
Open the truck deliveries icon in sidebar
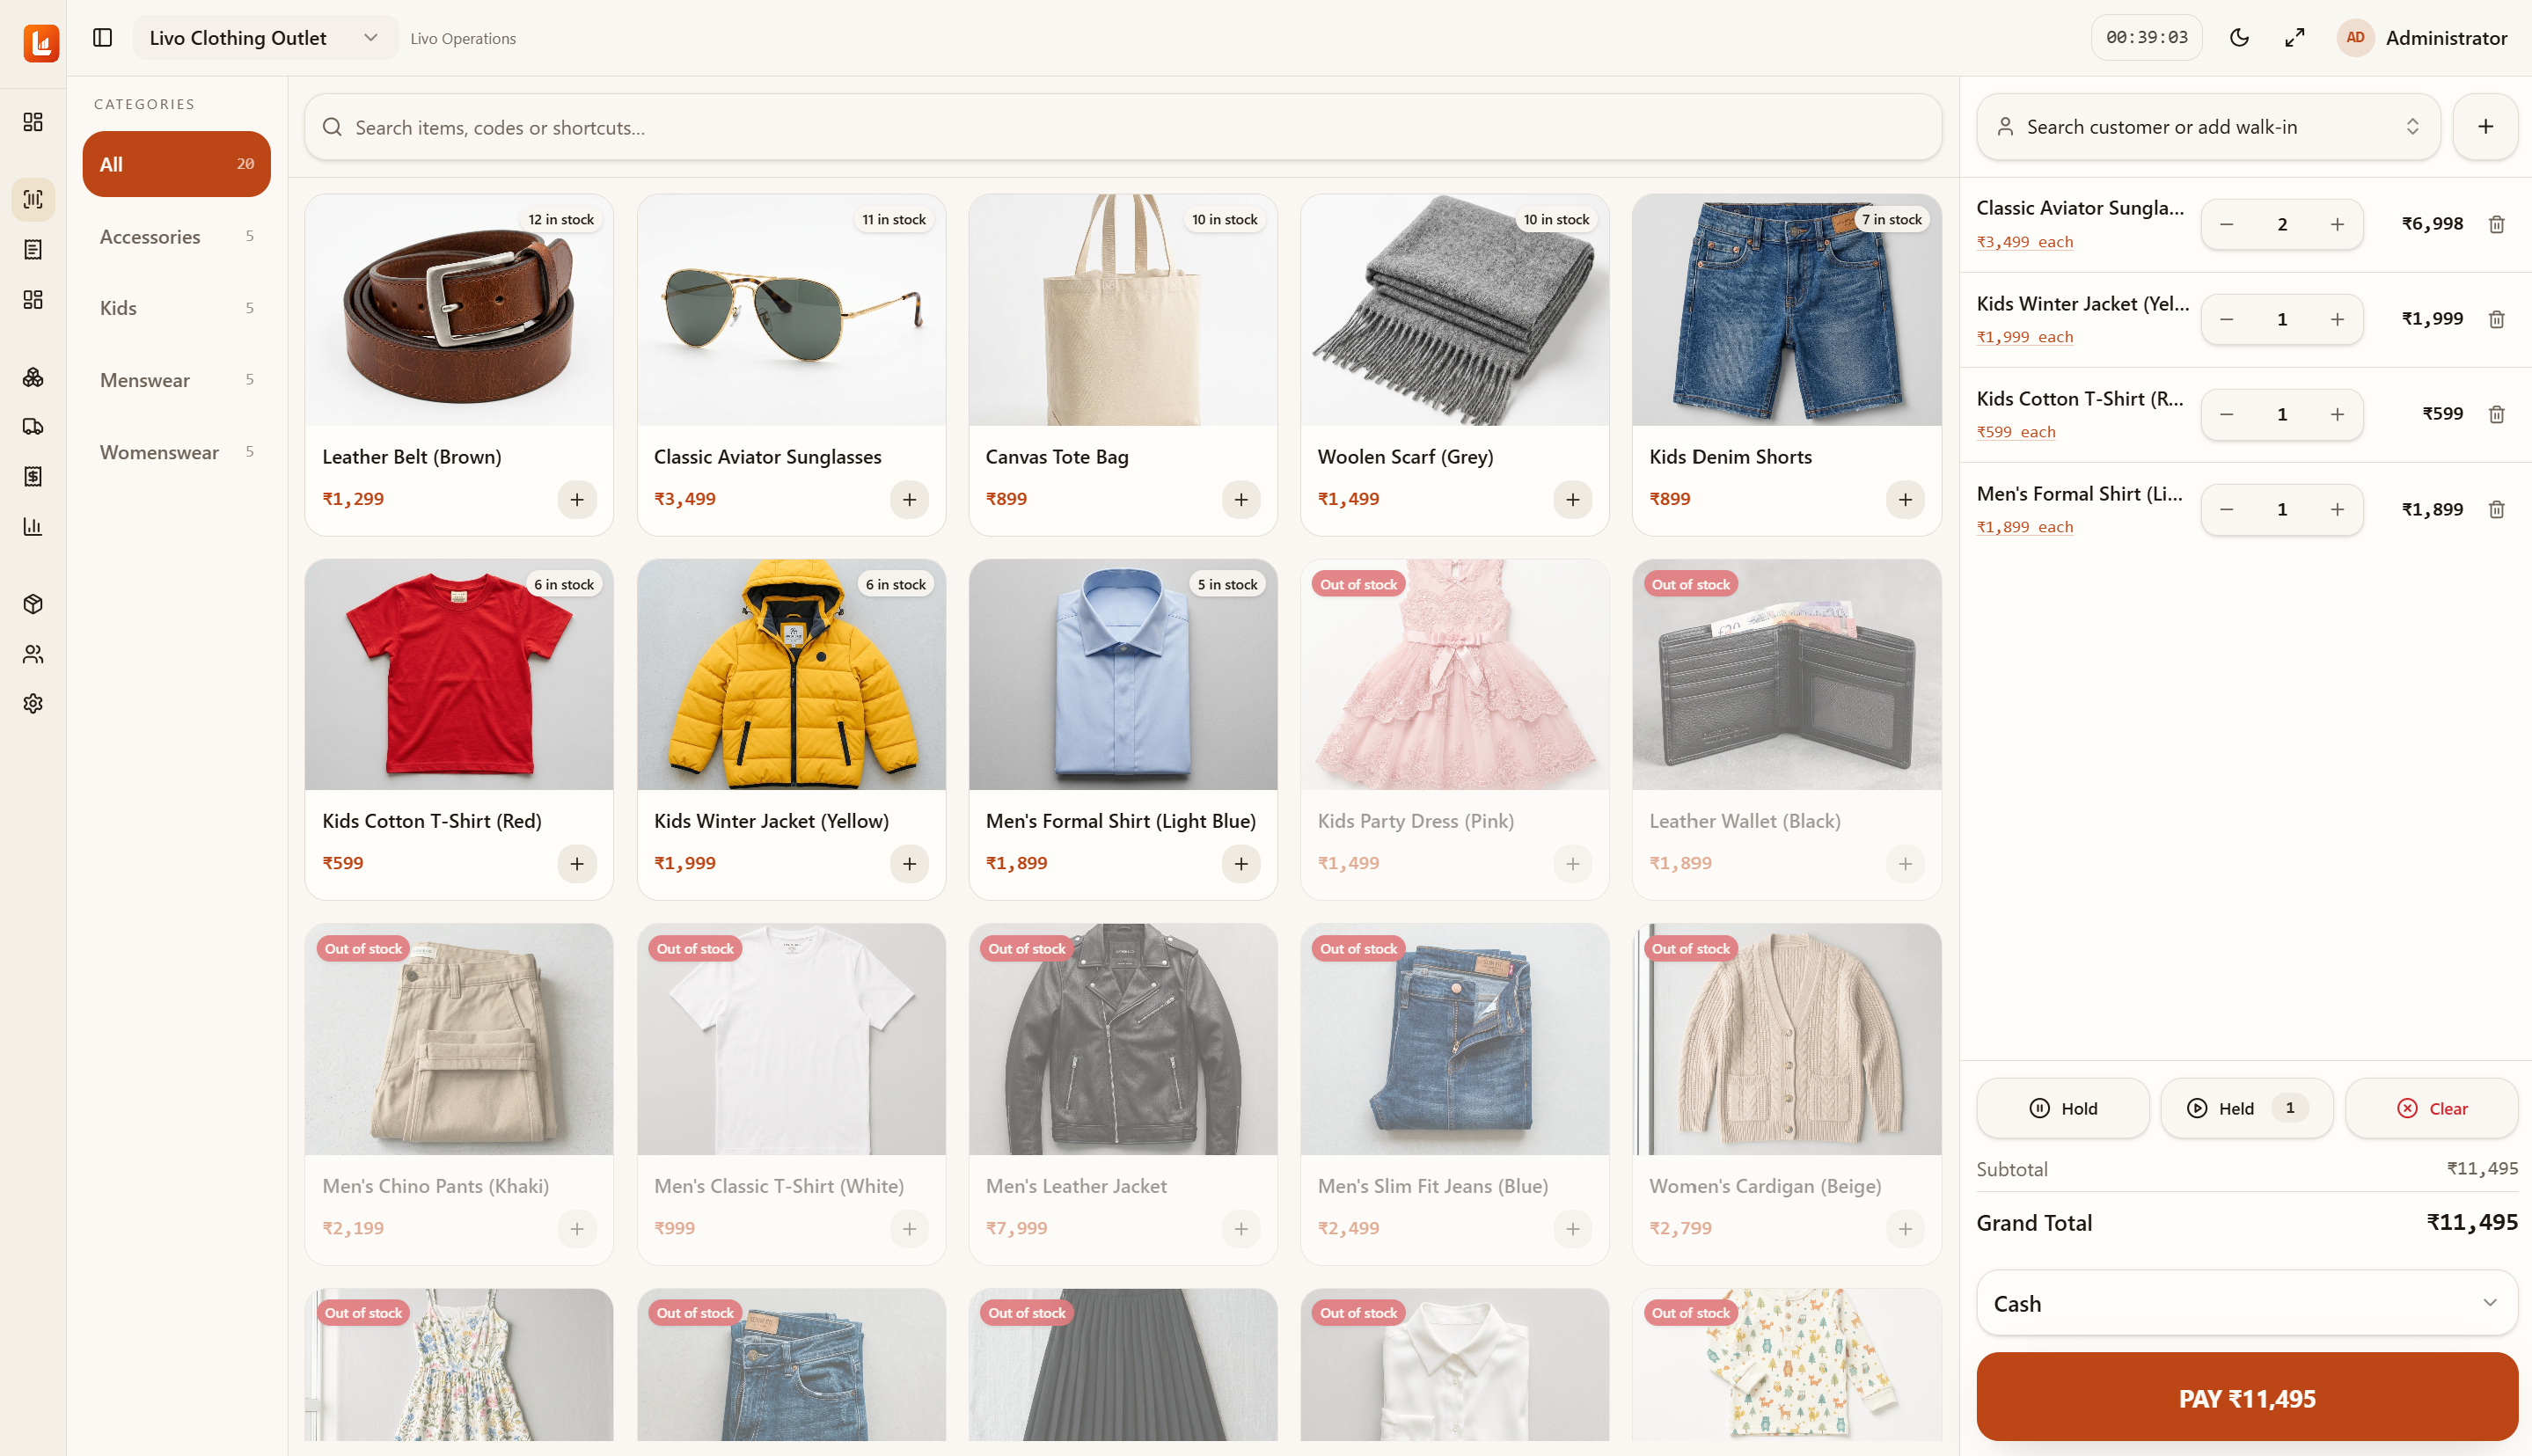pyautogui.click(x=33, y=427)
